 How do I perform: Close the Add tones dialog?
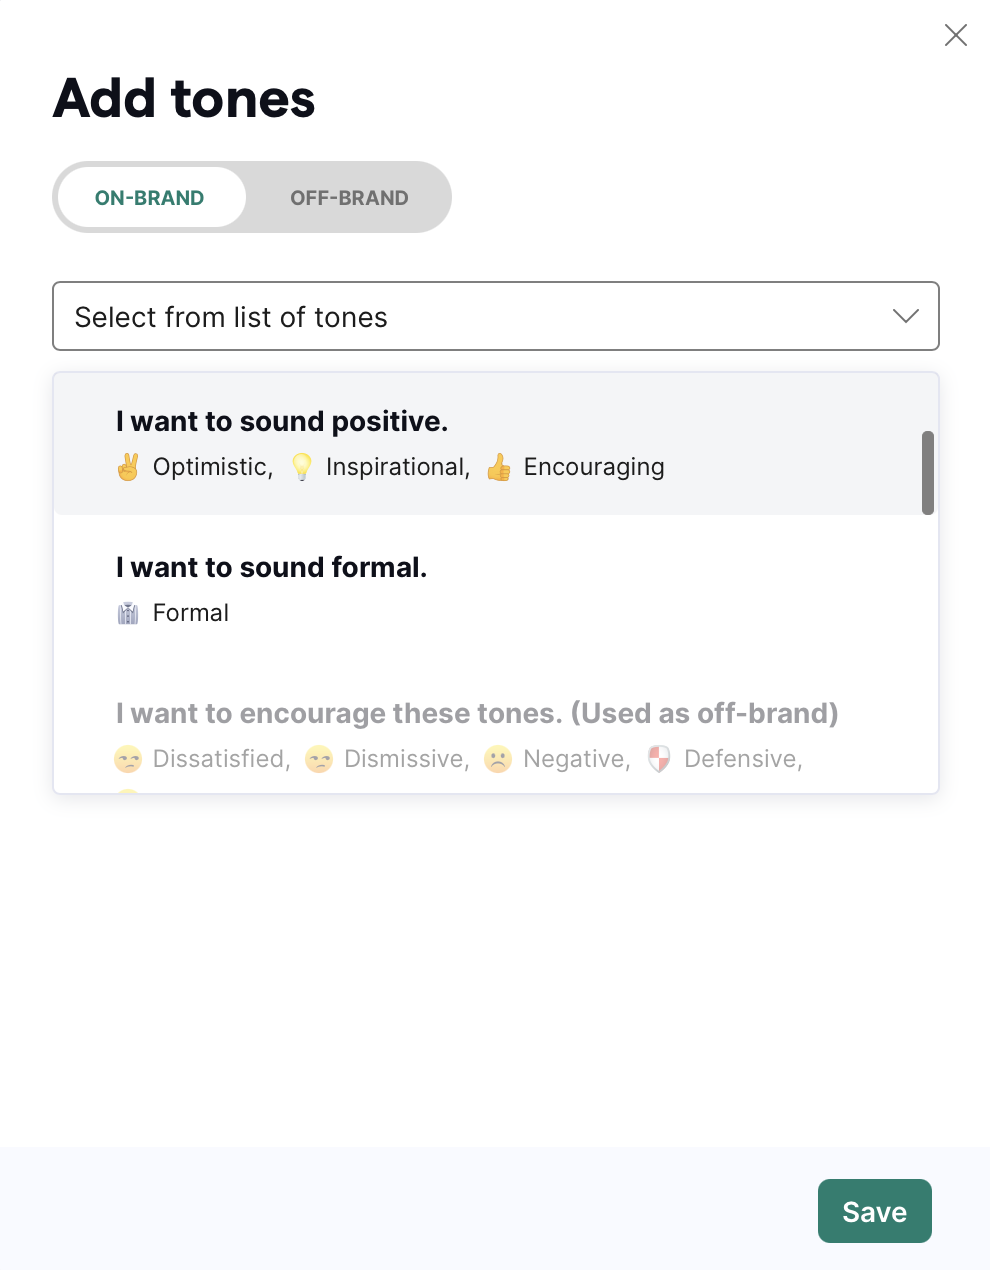956,35
